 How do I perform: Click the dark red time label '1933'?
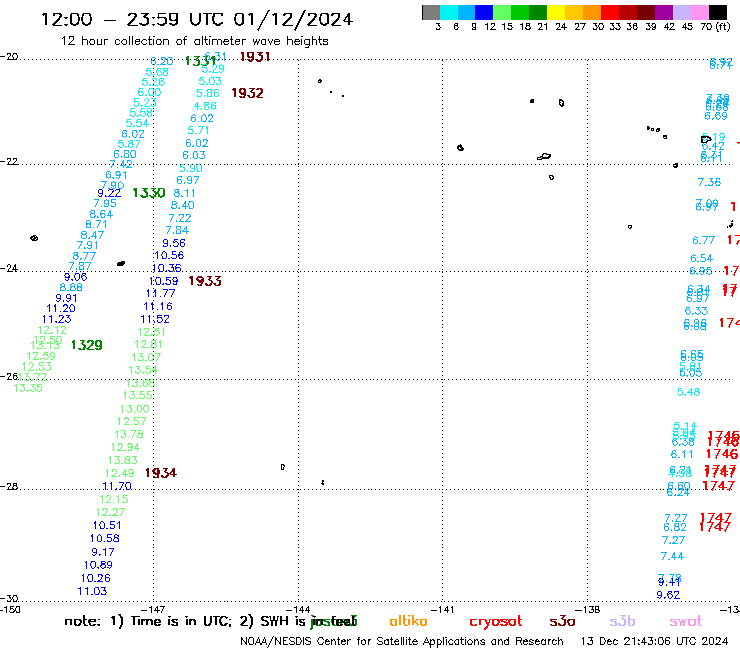click(x=205, y=281)
